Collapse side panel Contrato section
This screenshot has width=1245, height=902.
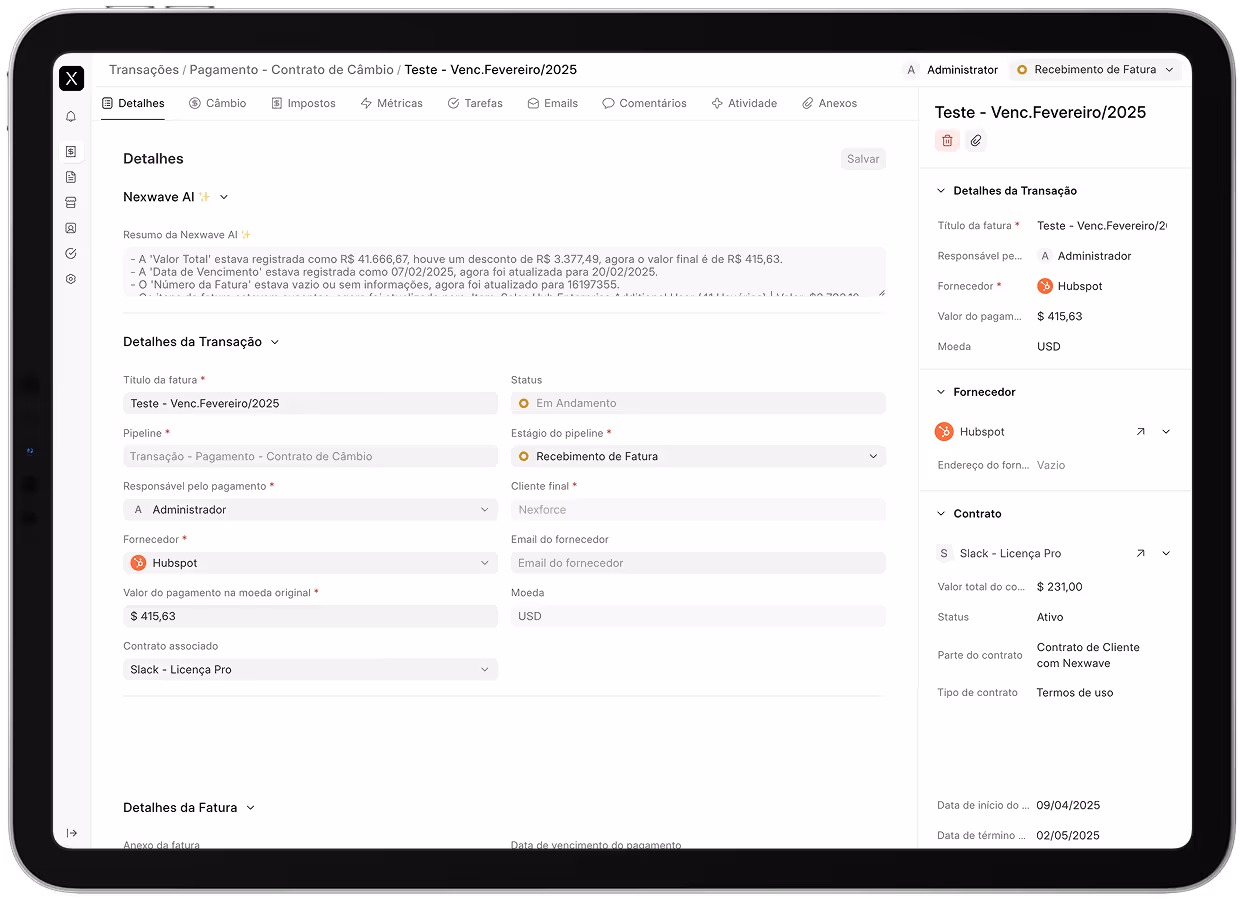[x=941, y=514]
